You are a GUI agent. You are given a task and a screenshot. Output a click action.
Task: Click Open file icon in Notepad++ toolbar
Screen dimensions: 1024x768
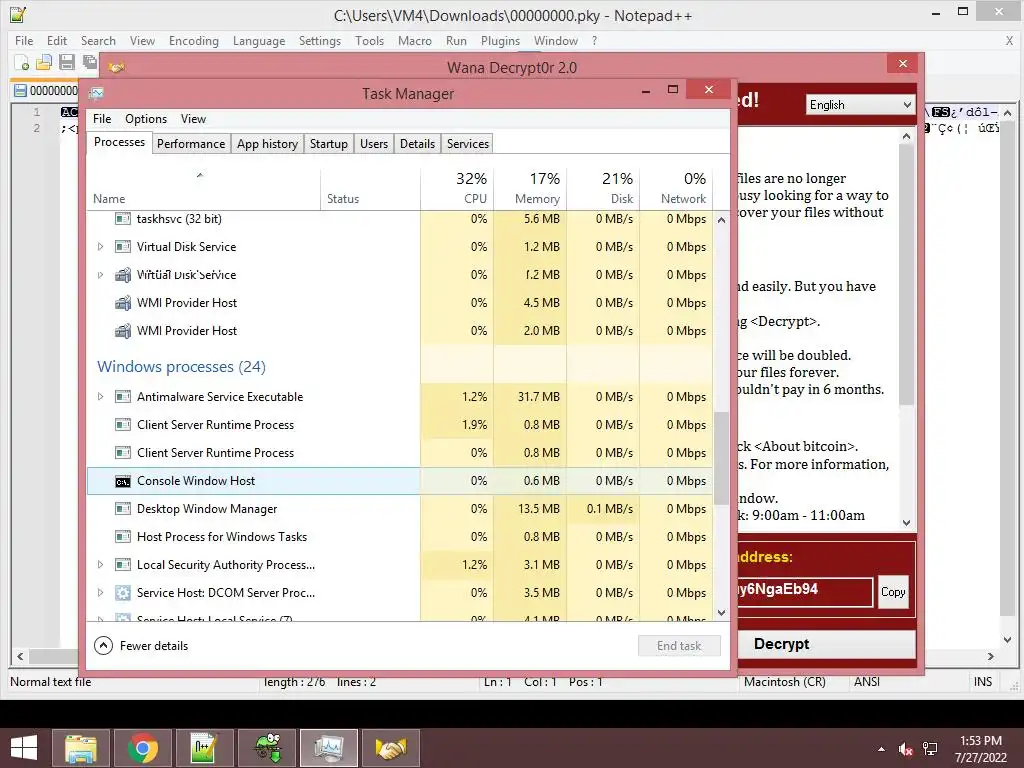44,63
